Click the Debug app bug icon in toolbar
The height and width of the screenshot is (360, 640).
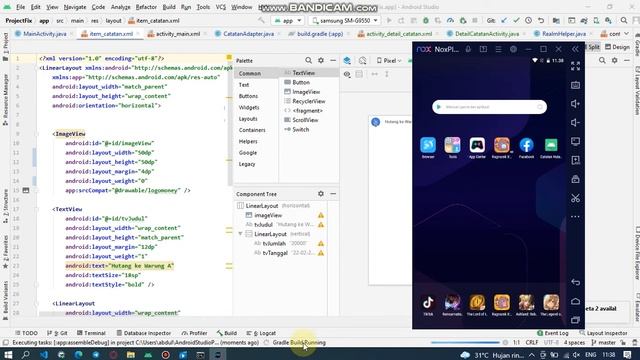[x=426, y=20]
